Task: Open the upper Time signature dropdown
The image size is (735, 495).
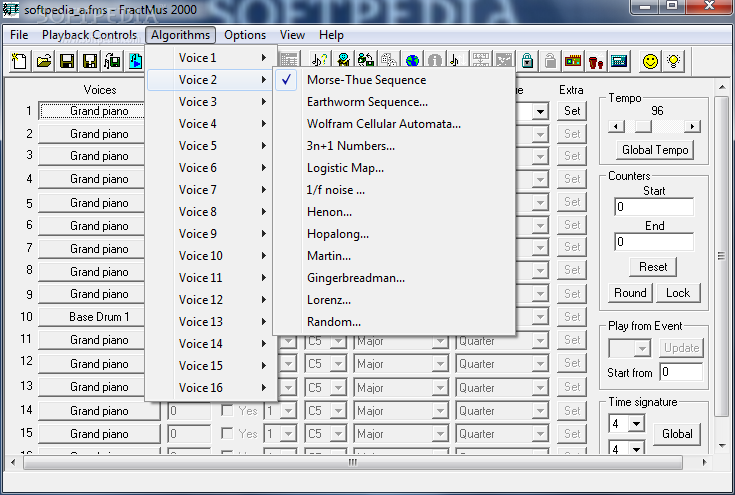Action: (636, 424)
